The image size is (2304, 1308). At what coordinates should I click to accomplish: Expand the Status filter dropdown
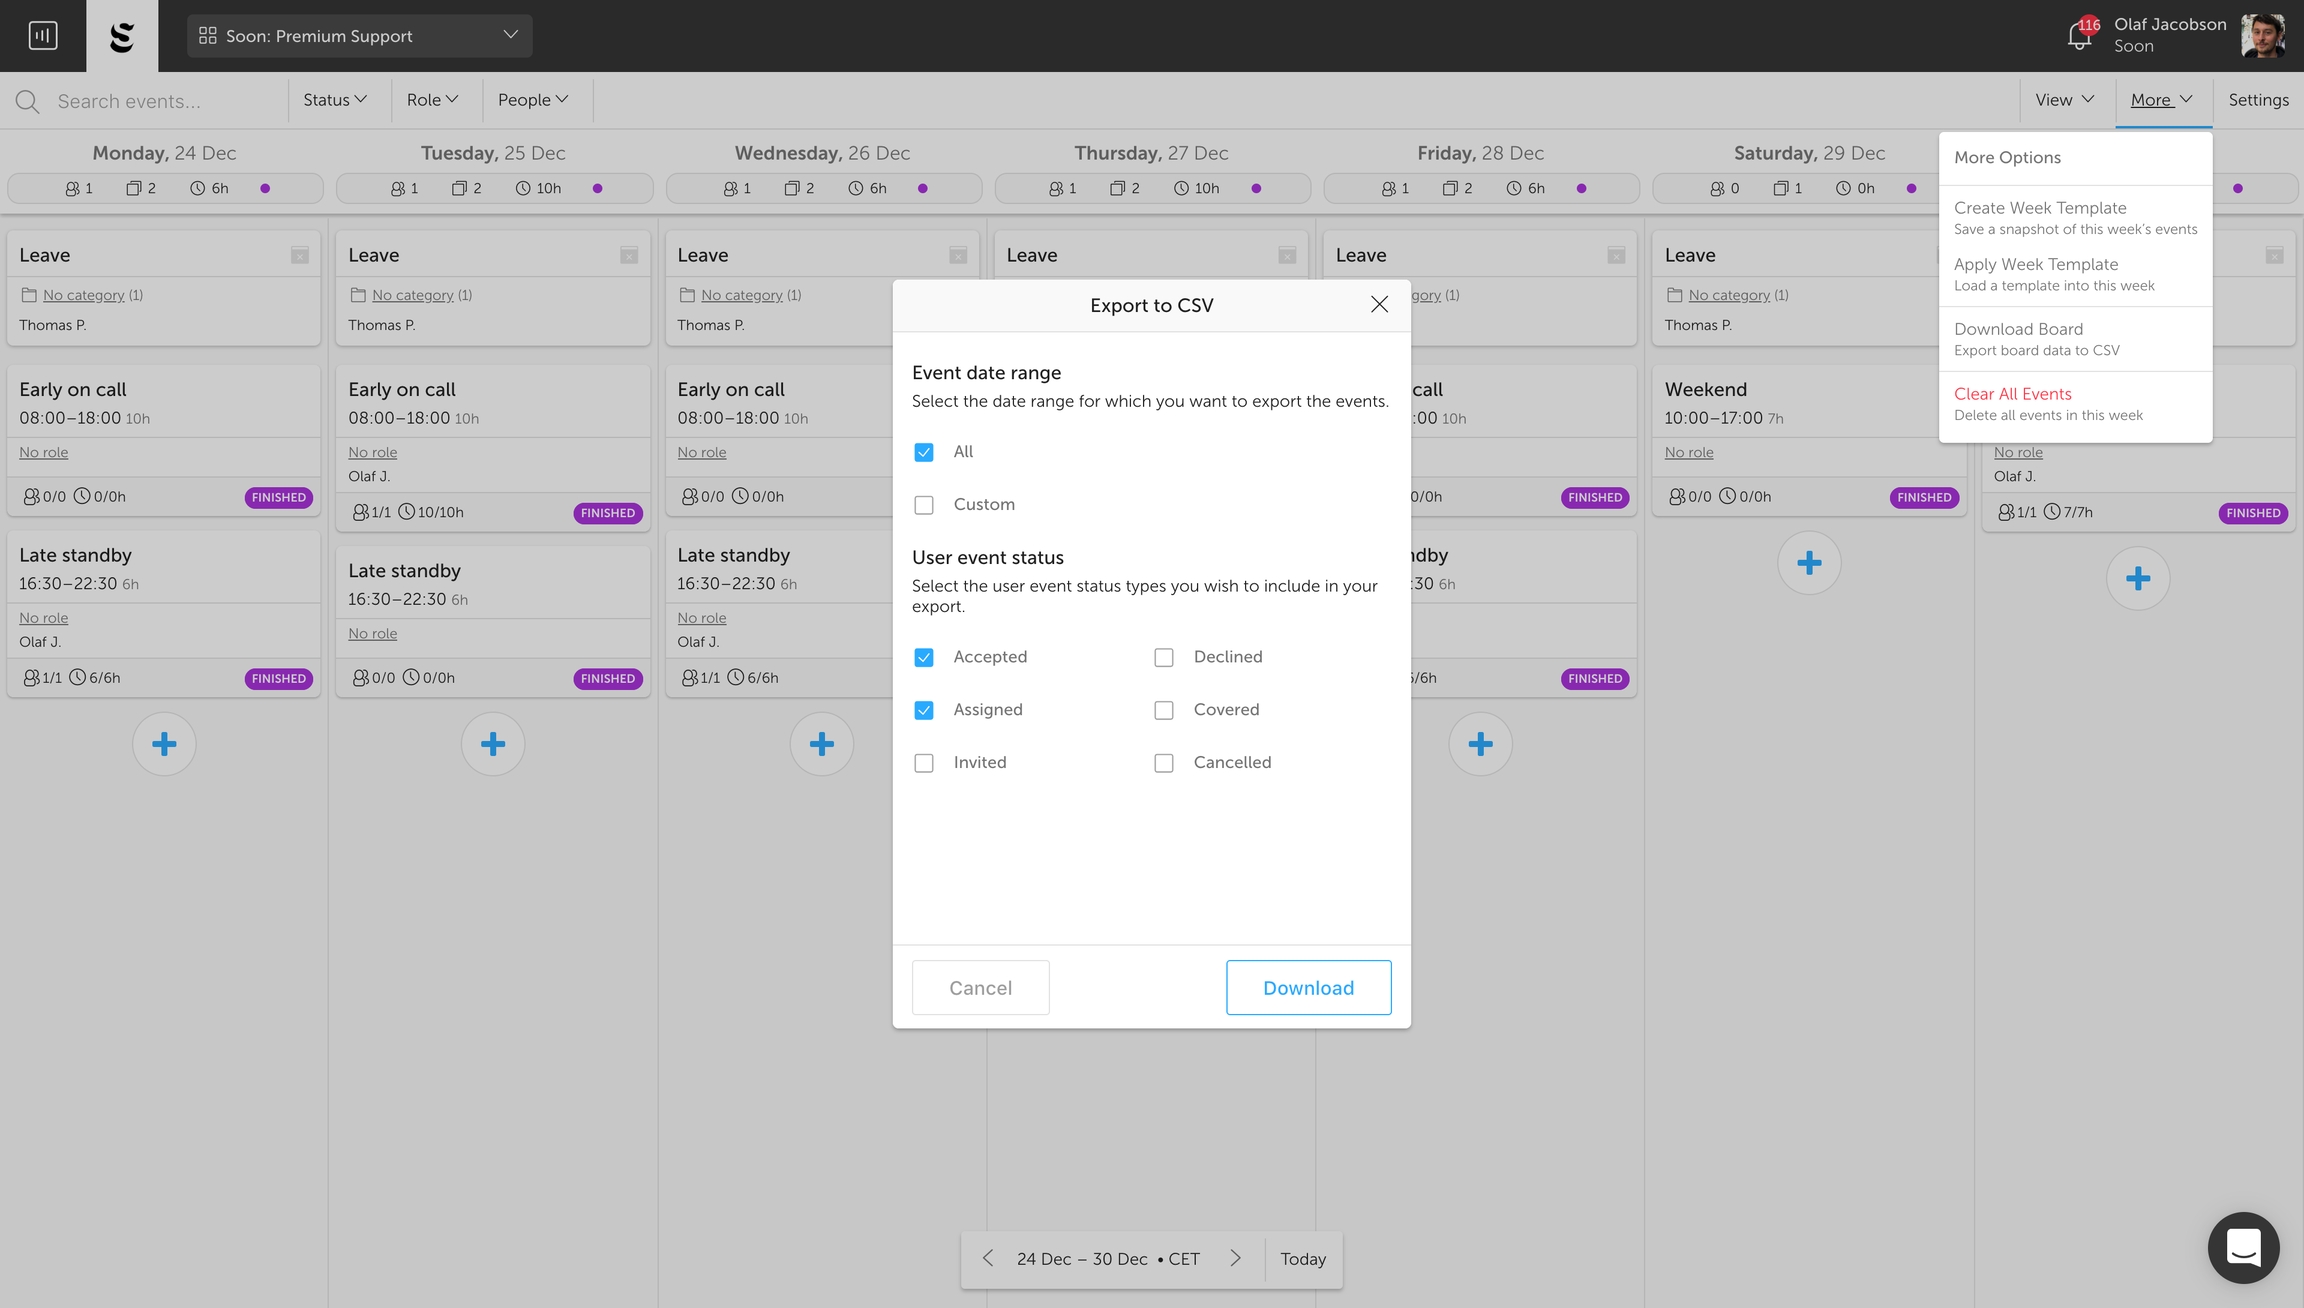pyautogui.click(x=335, y=100)
